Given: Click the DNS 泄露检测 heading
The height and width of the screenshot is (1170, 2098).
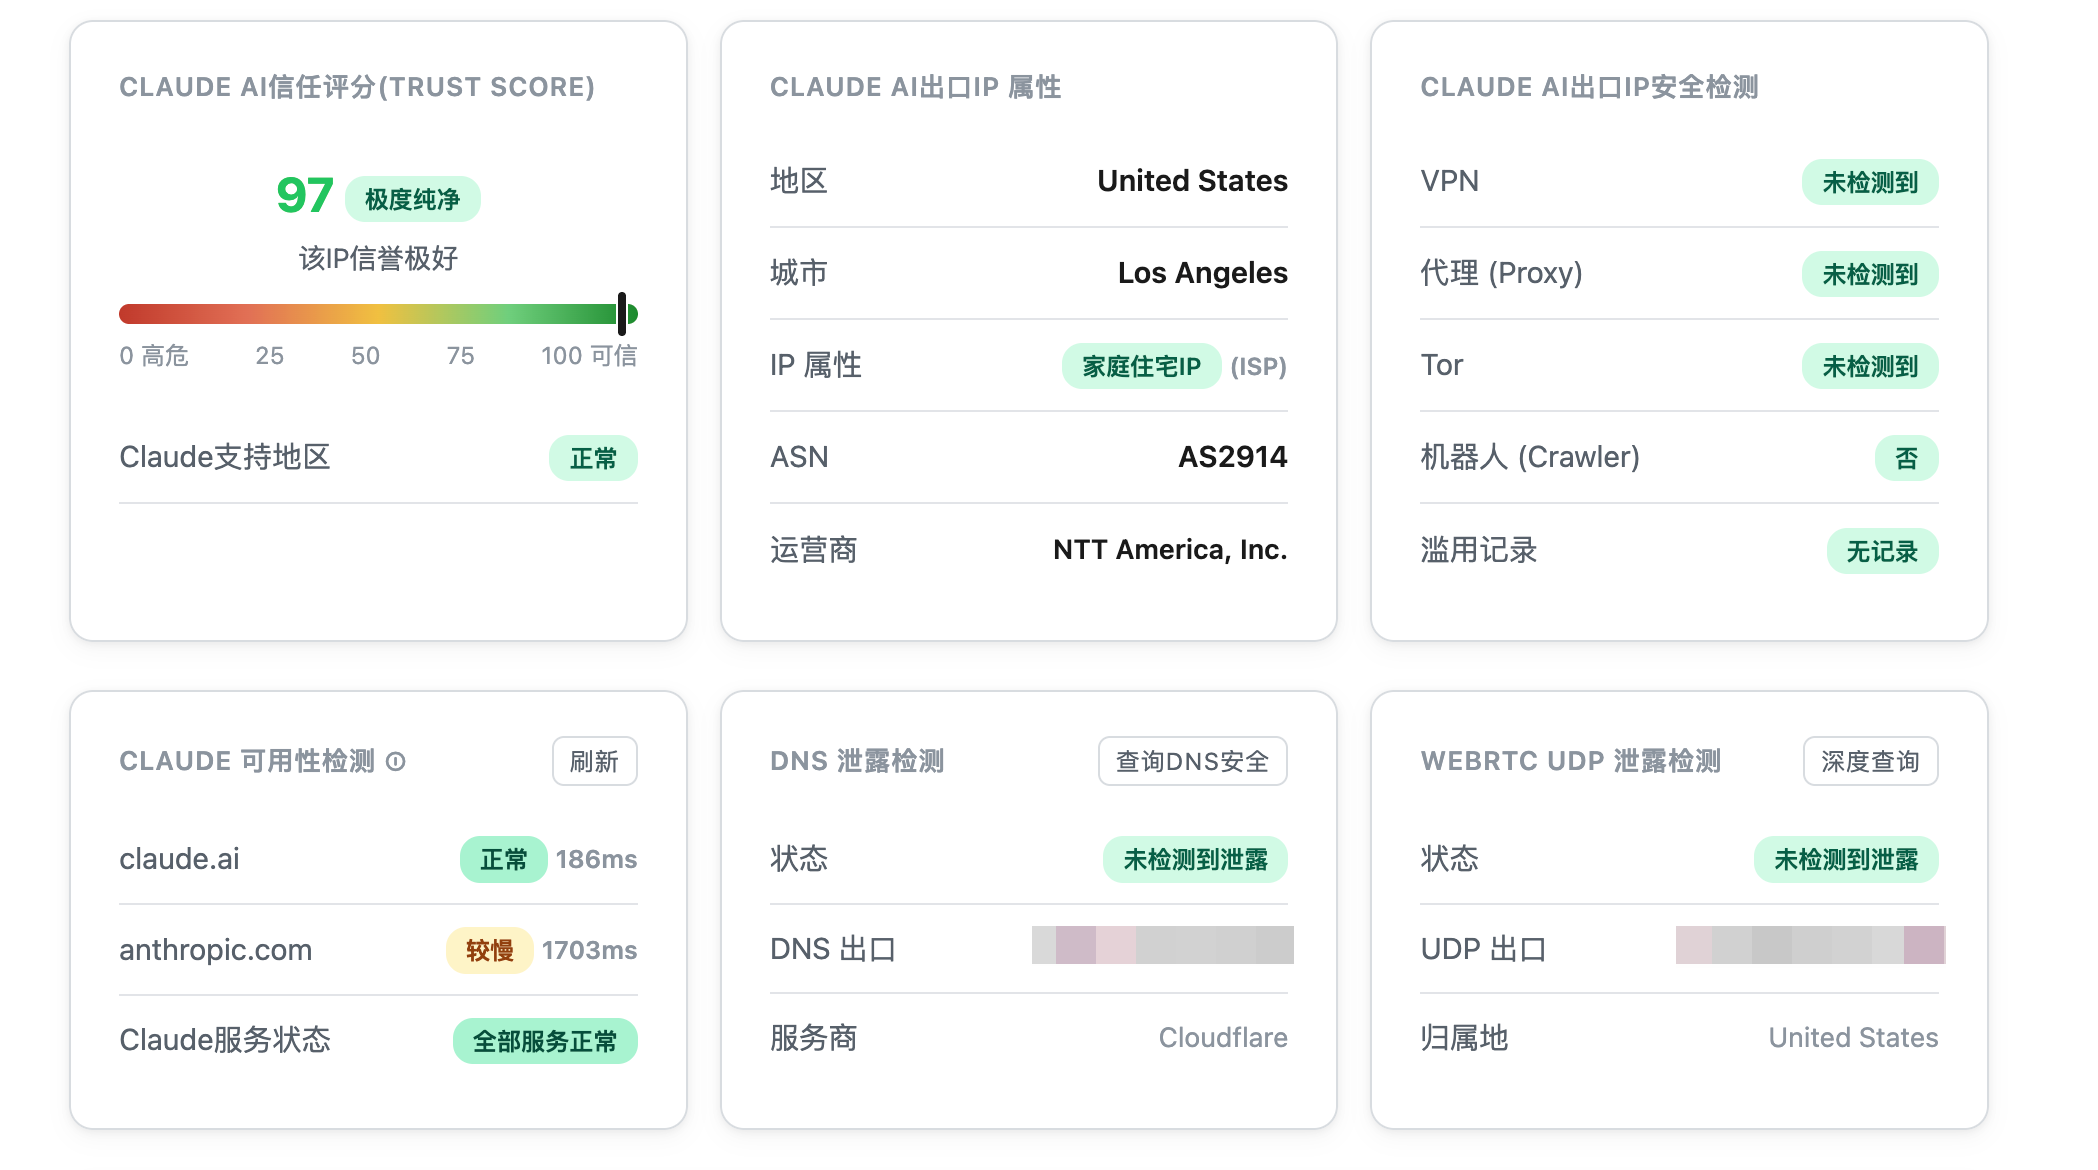Looking at the screenshot, I should pyautogui.click(x=857, y=761).
